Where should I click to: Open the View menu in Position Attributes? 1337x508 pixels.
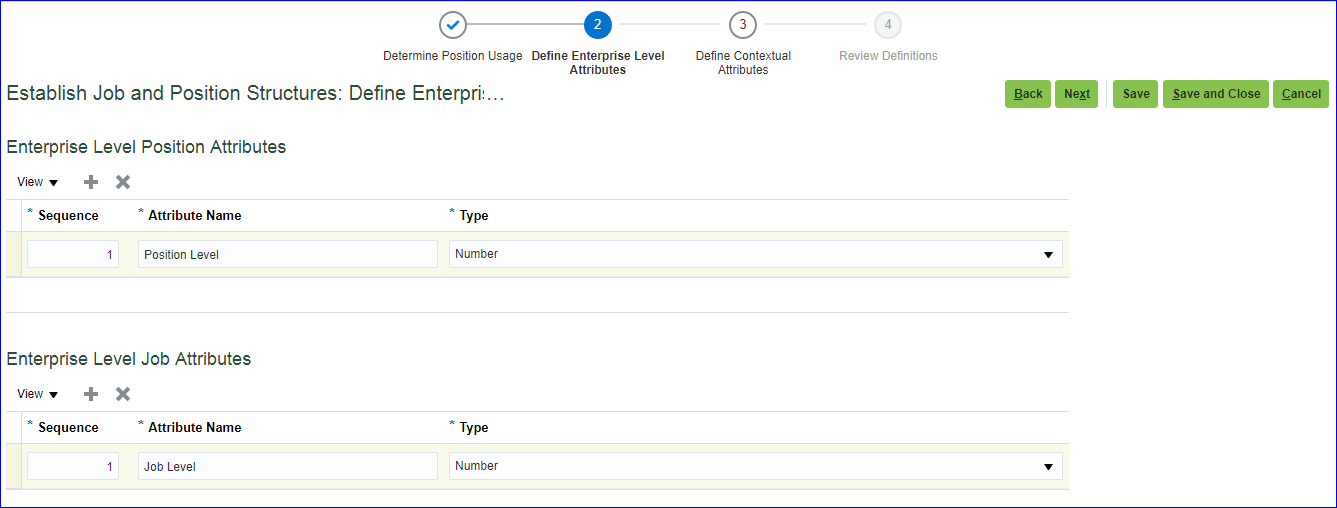click(37, 182)
